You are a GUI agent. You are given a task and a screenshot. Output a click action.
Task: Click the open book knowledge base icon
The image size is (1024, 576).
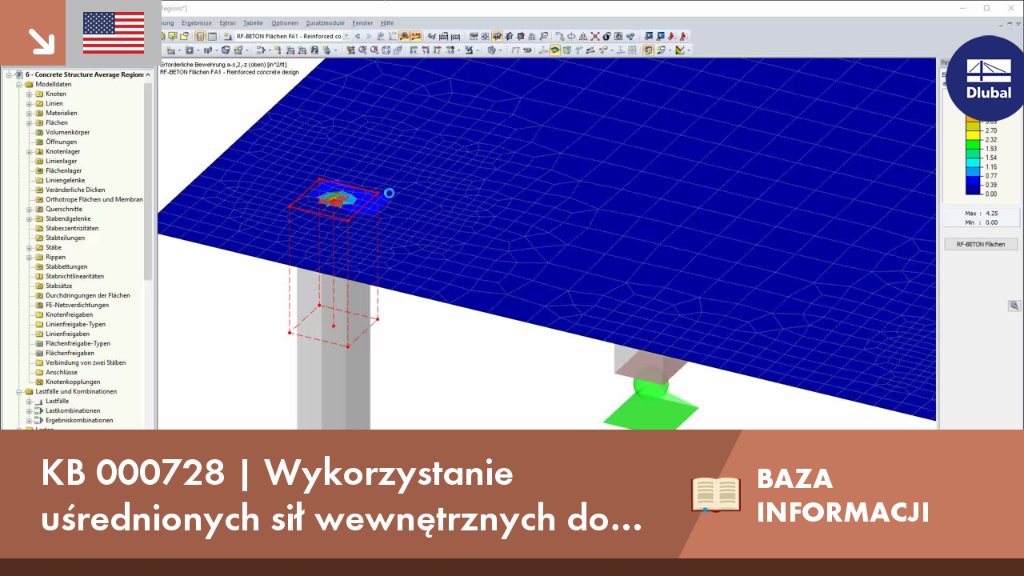(716, 494)
